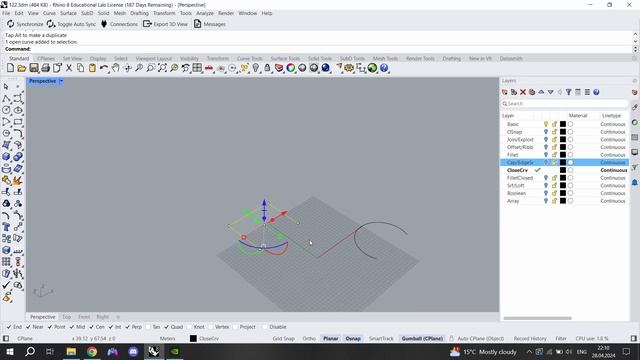Toggle the Mid osnap checkbox
Viewport: 640px width, 360px height.
(72, 327)
